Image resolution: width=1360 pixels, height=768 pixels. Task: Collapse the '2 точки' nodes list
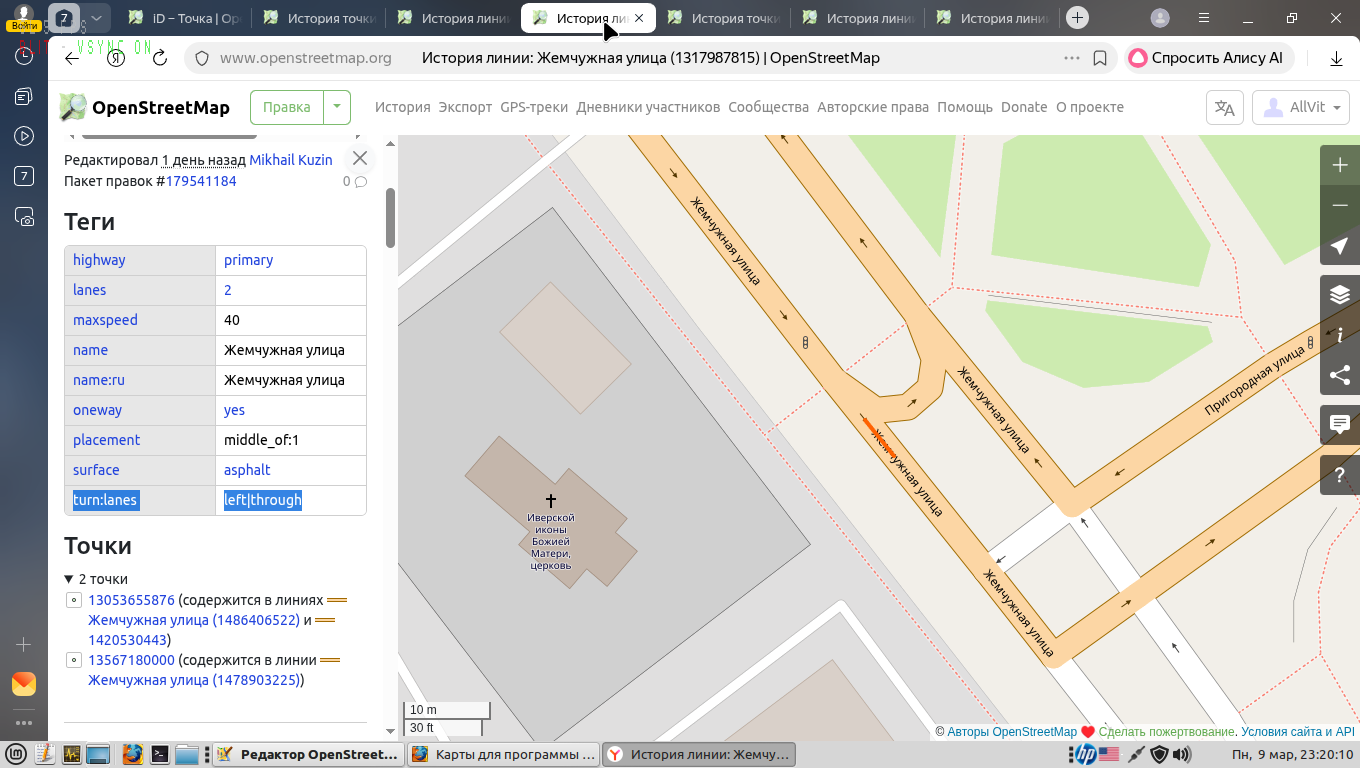69,579
